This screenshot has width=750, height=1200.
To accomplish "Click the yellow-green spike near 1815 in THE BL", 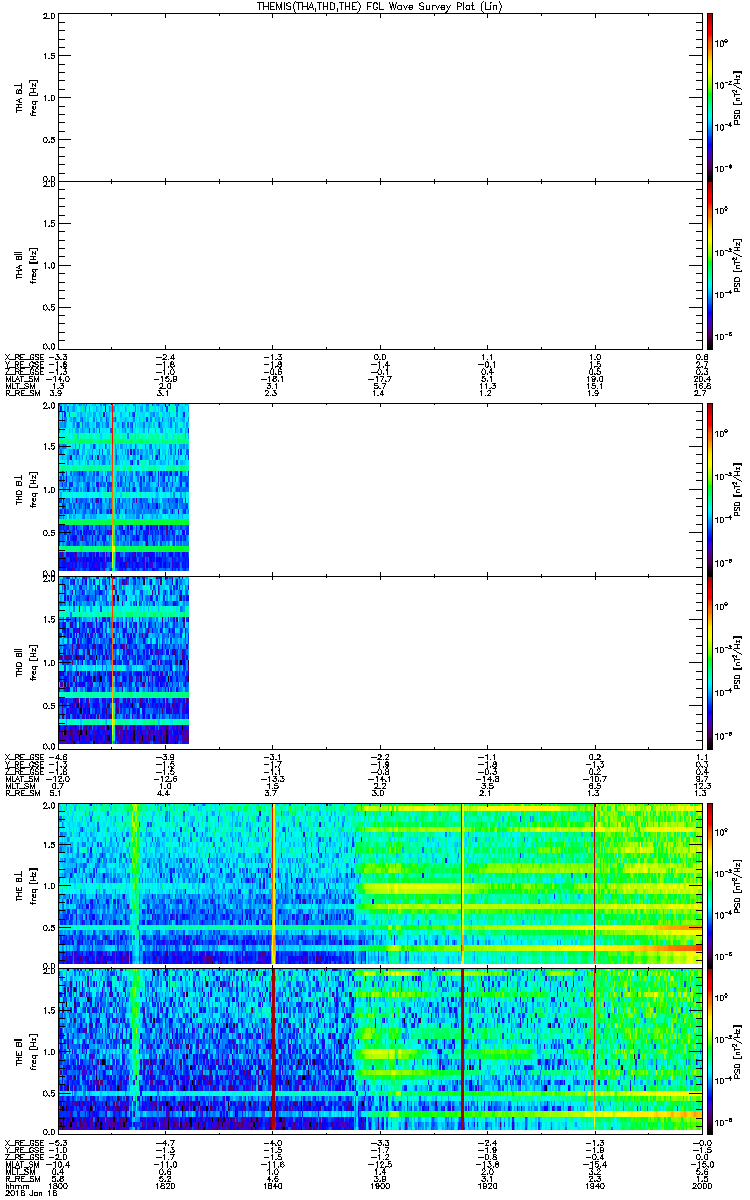I will 135,883.
